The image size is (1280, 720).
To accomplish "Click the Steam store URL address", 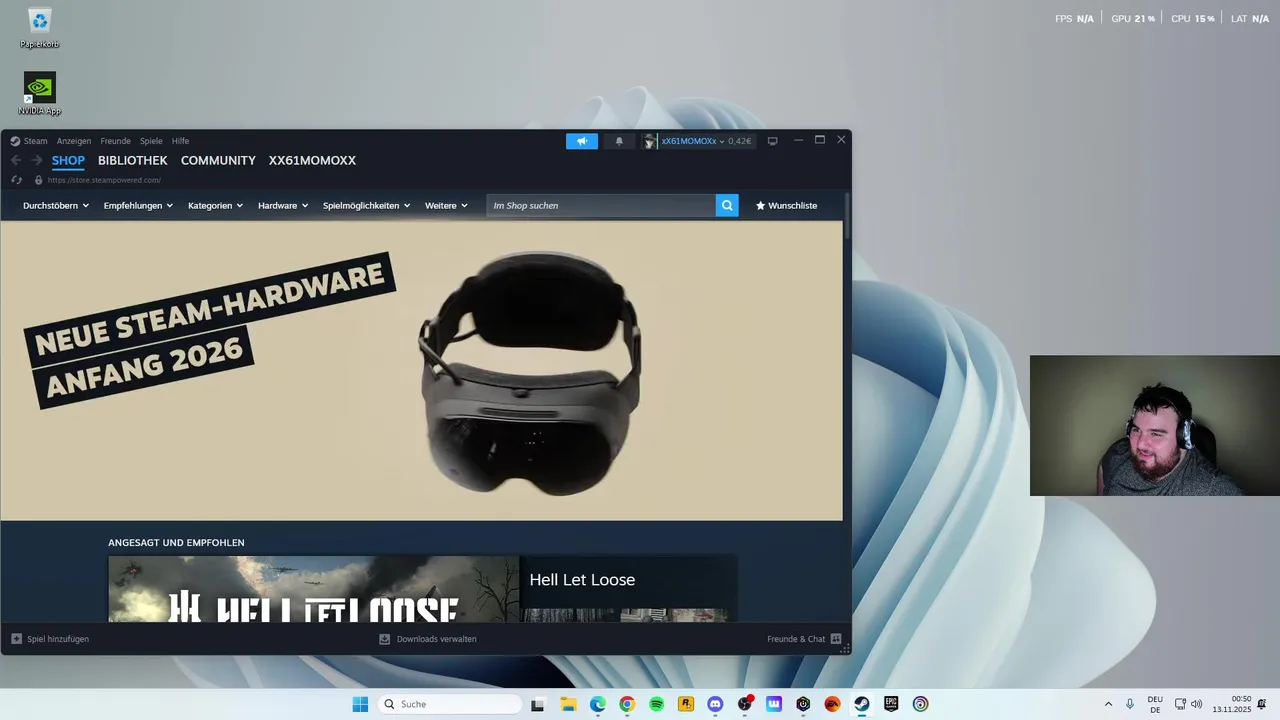I will pyautogui.click(x=104, y=180).
